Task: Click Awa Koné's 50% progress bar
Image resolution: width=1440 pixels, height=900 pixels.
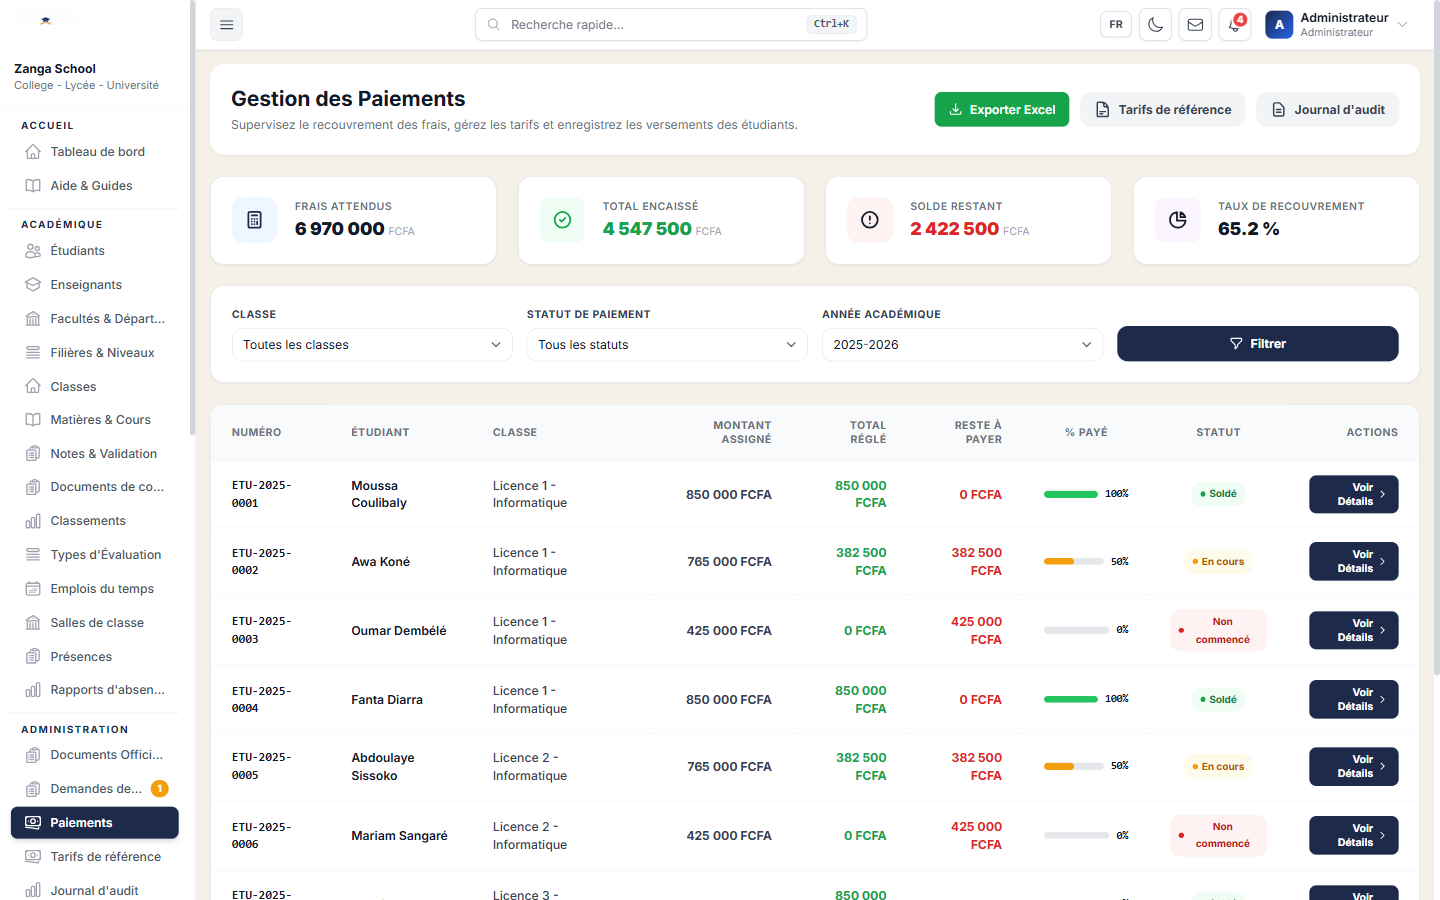Action: click(1074, 562)
